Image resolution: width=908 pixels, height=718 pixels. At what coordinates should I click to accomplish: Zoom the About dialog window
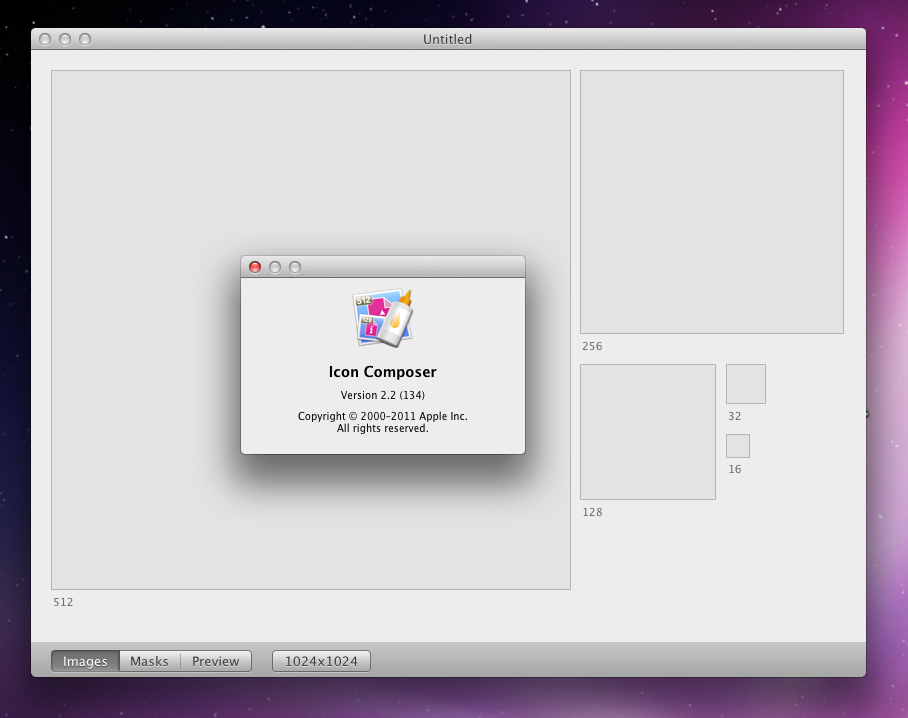(295, 267)
